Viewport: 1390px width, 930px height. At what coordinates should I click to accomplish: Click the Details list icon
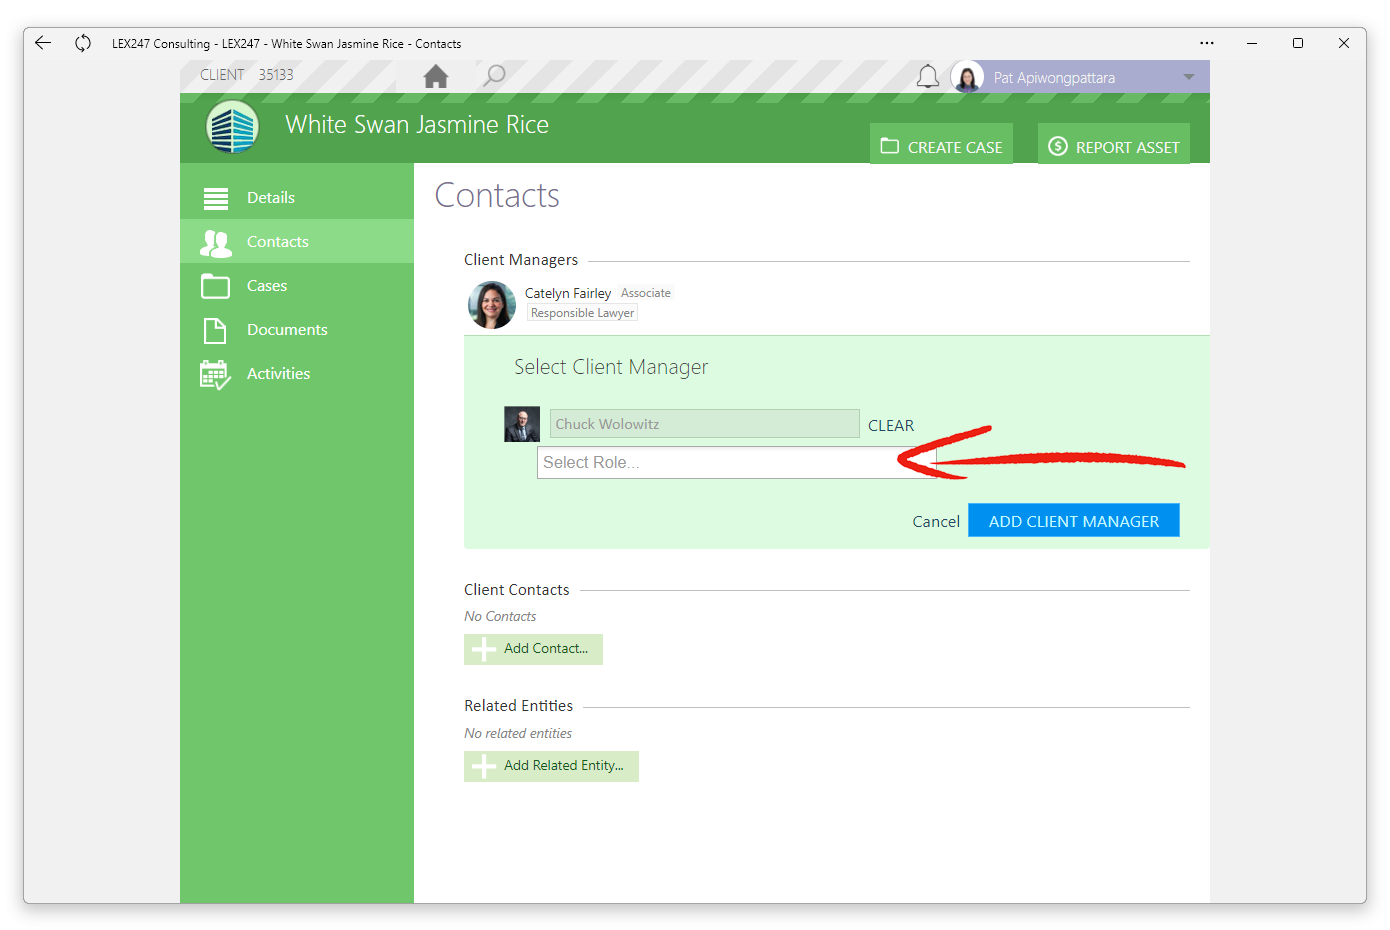click(x=216, y=198)
